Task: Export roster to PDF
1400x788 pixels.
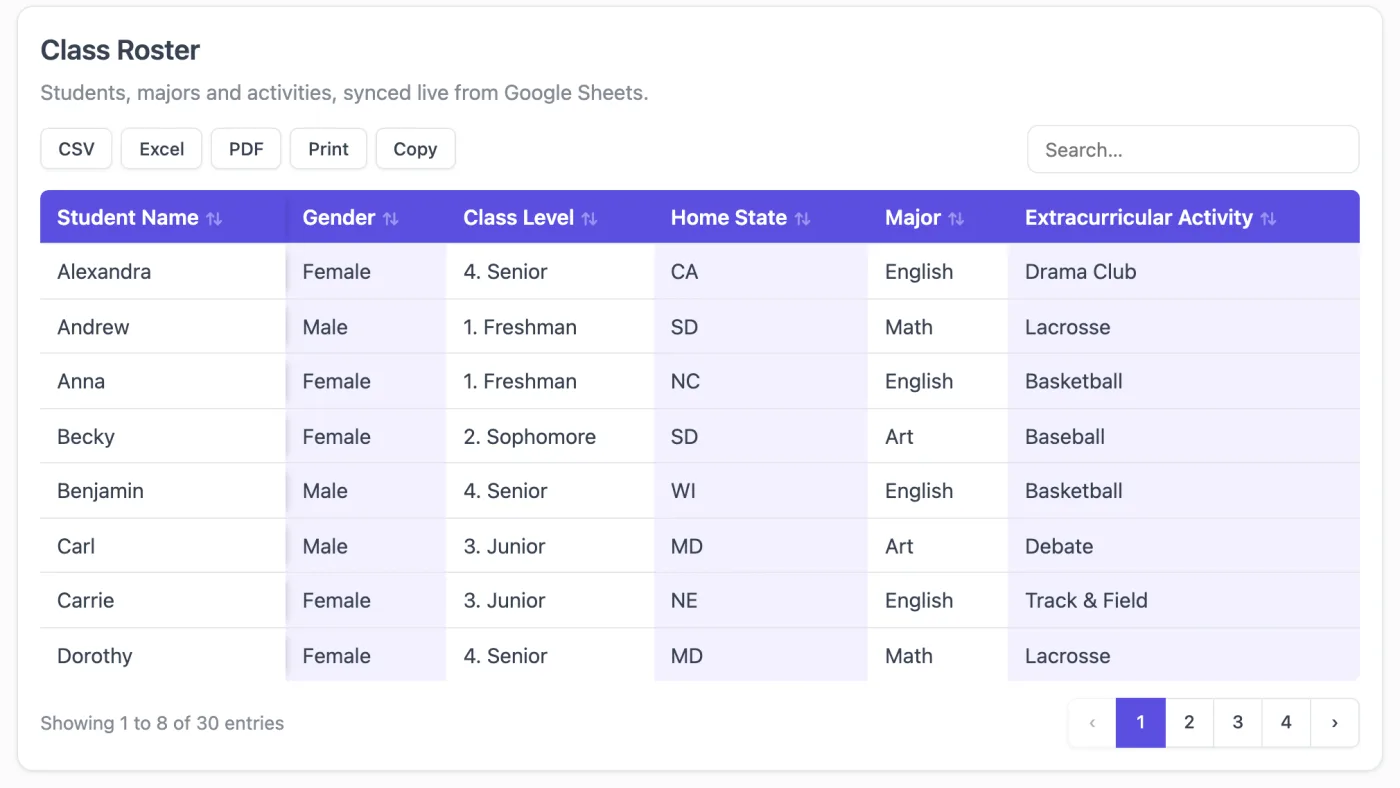Action: point(246,149)
